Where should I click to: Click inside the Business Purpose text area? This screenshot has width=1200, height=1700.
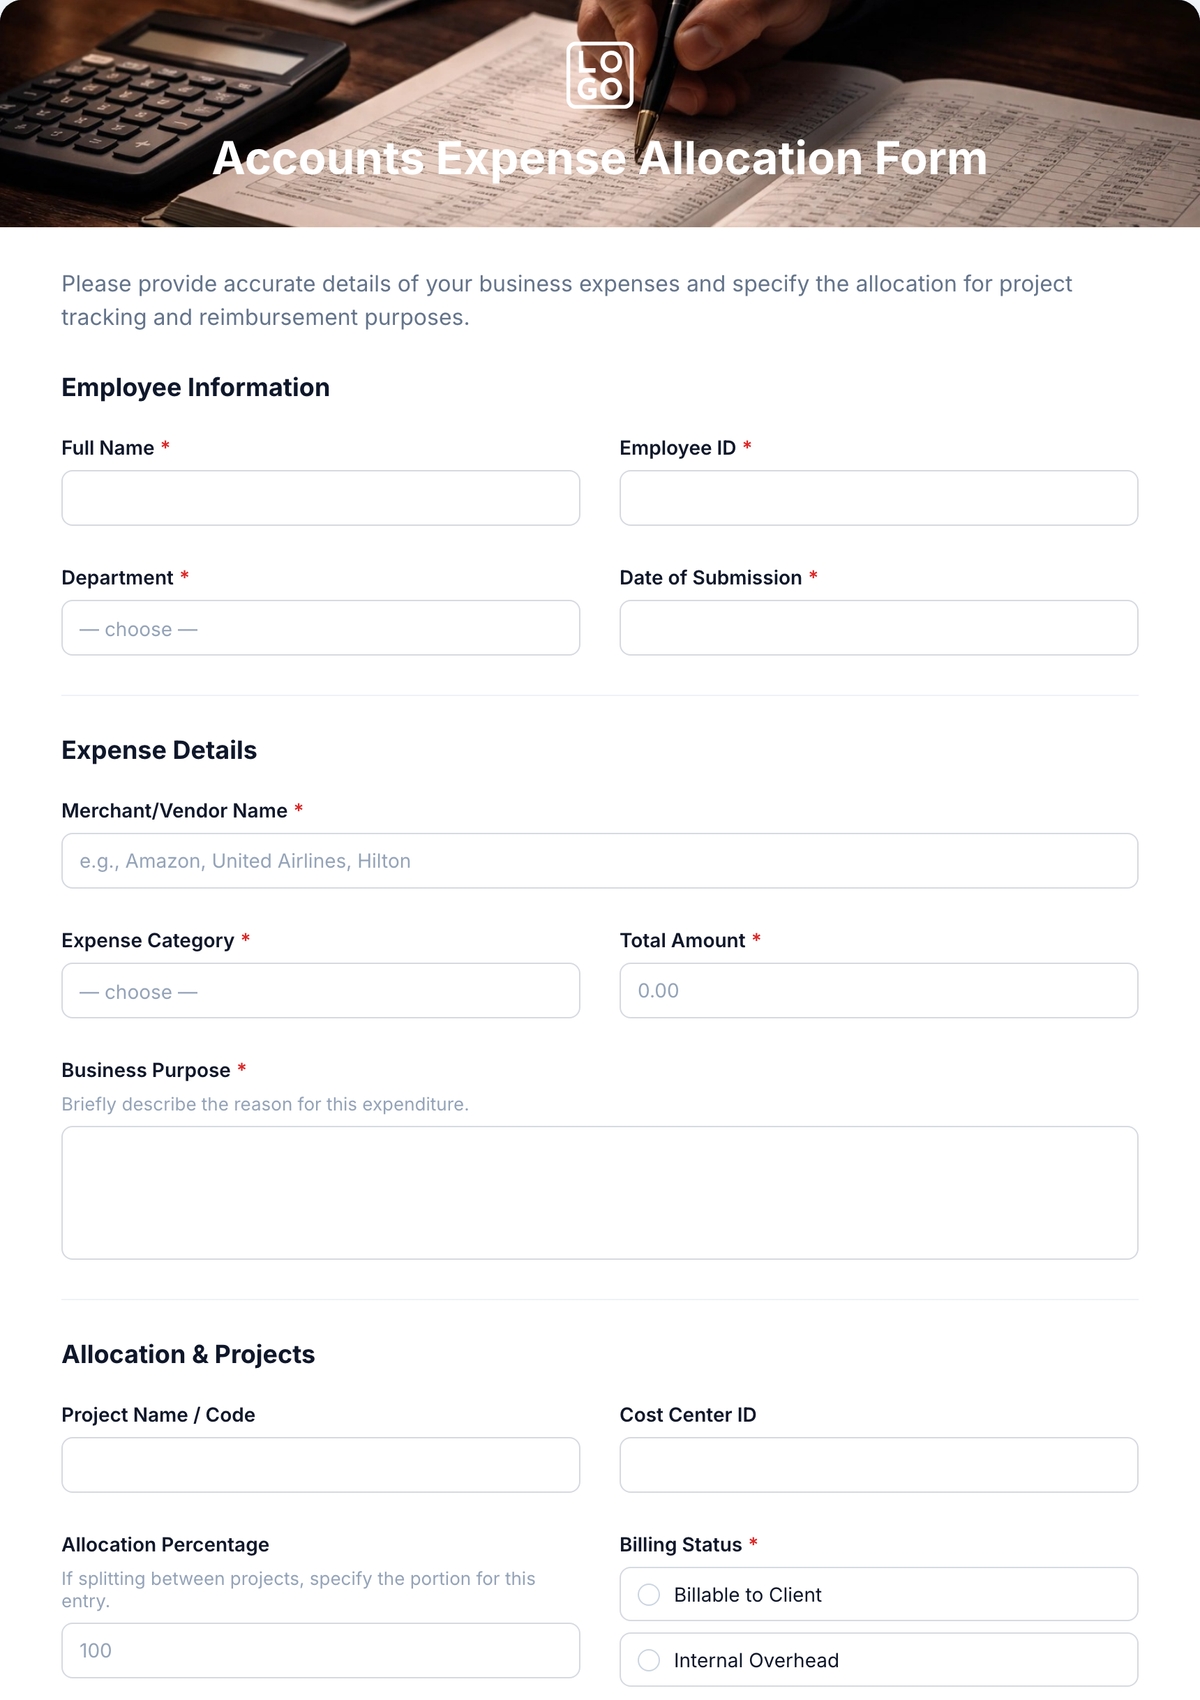click(x=600, y=1193)
